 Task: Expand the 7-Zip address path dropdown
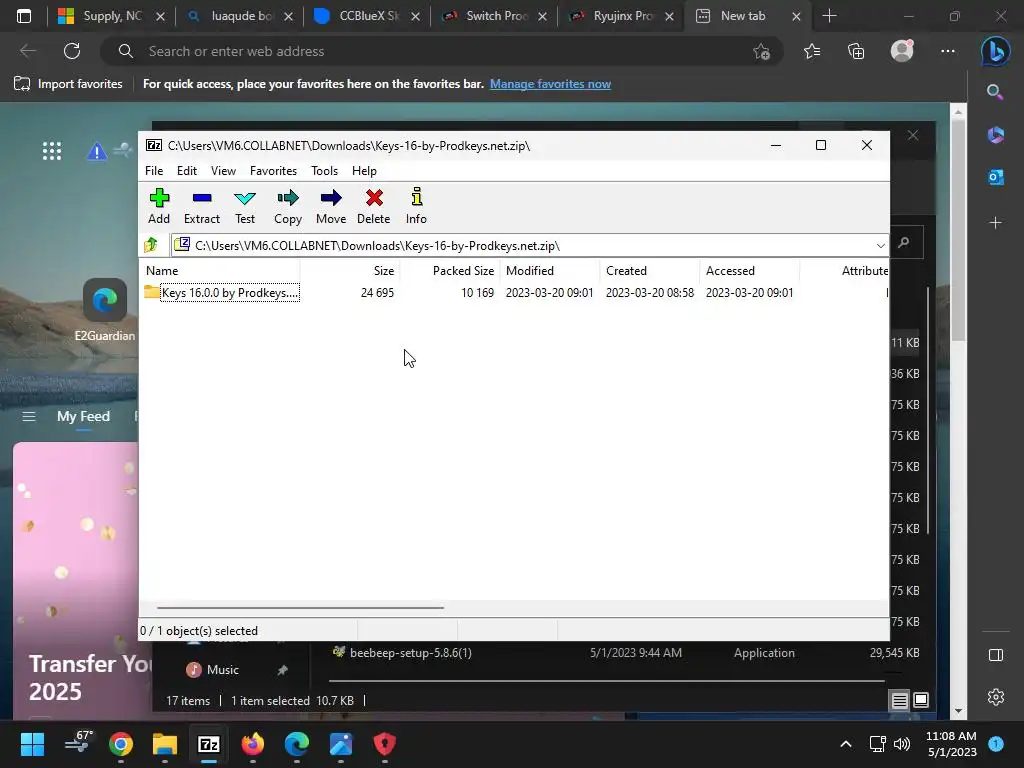click(880, 246)
